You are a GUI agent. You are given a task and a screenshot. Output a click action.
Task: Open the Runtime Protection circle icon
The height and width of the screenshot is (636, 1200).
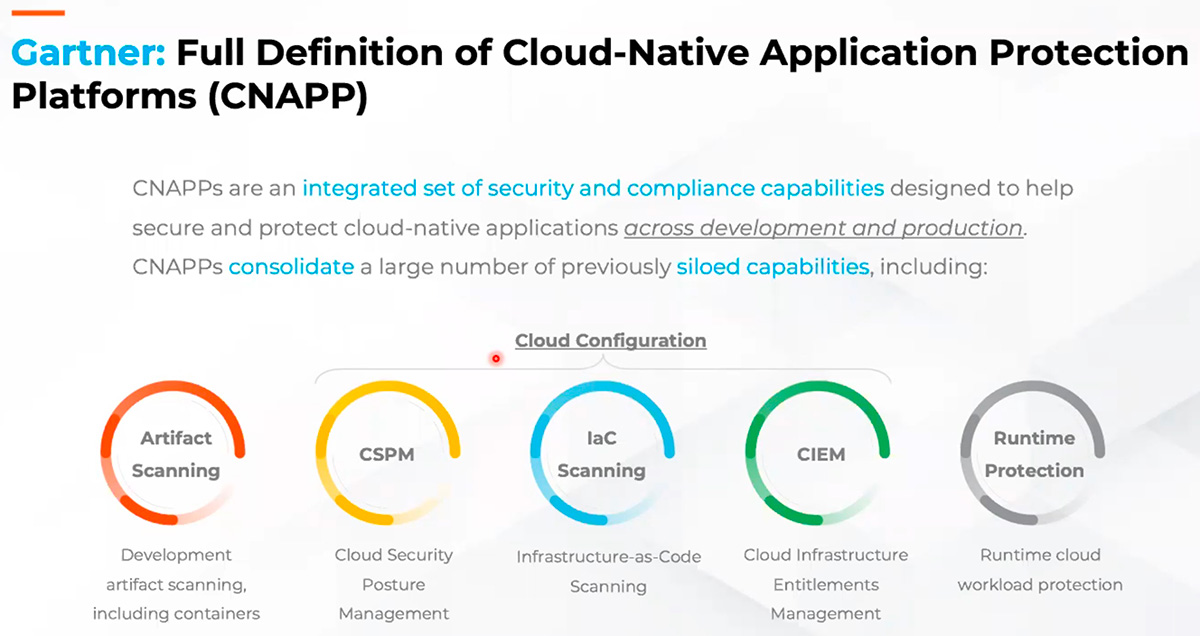(x=1036, y=455)
